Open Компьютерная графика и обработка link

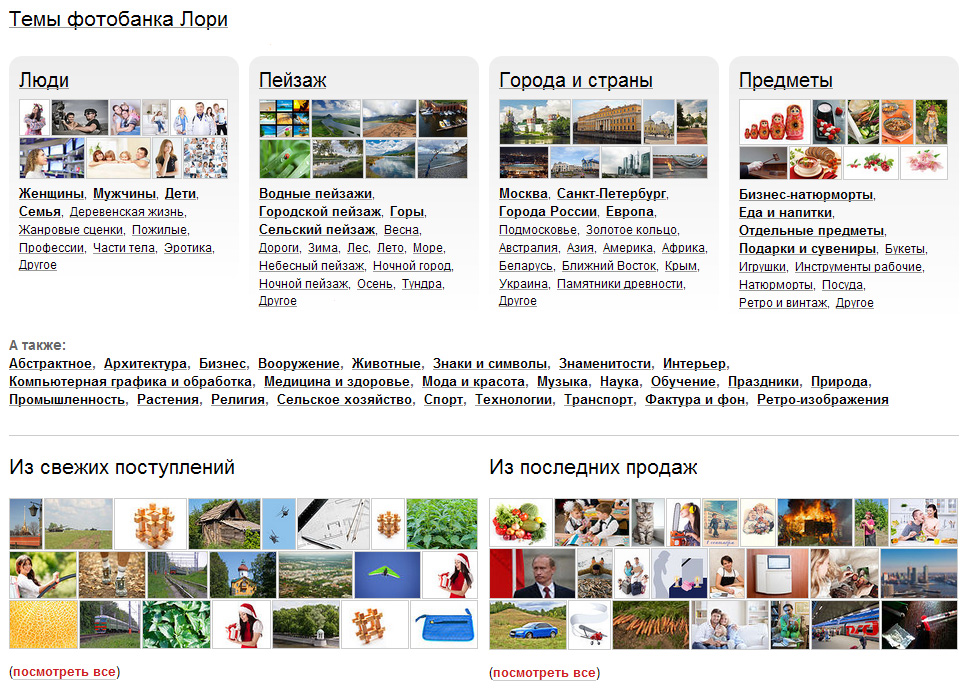(130, 381)
